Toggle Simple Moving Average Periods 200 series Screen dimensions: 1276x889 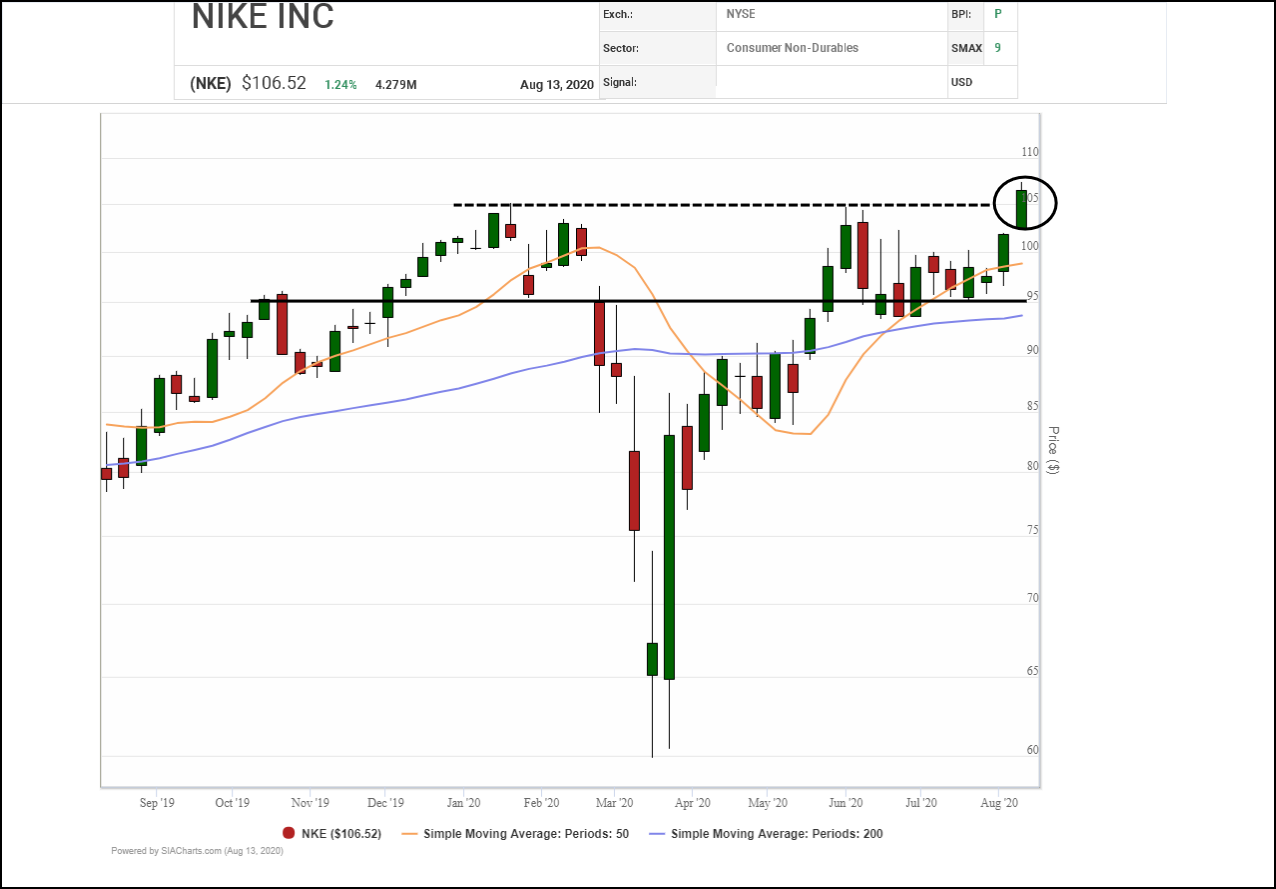point(776,833)
